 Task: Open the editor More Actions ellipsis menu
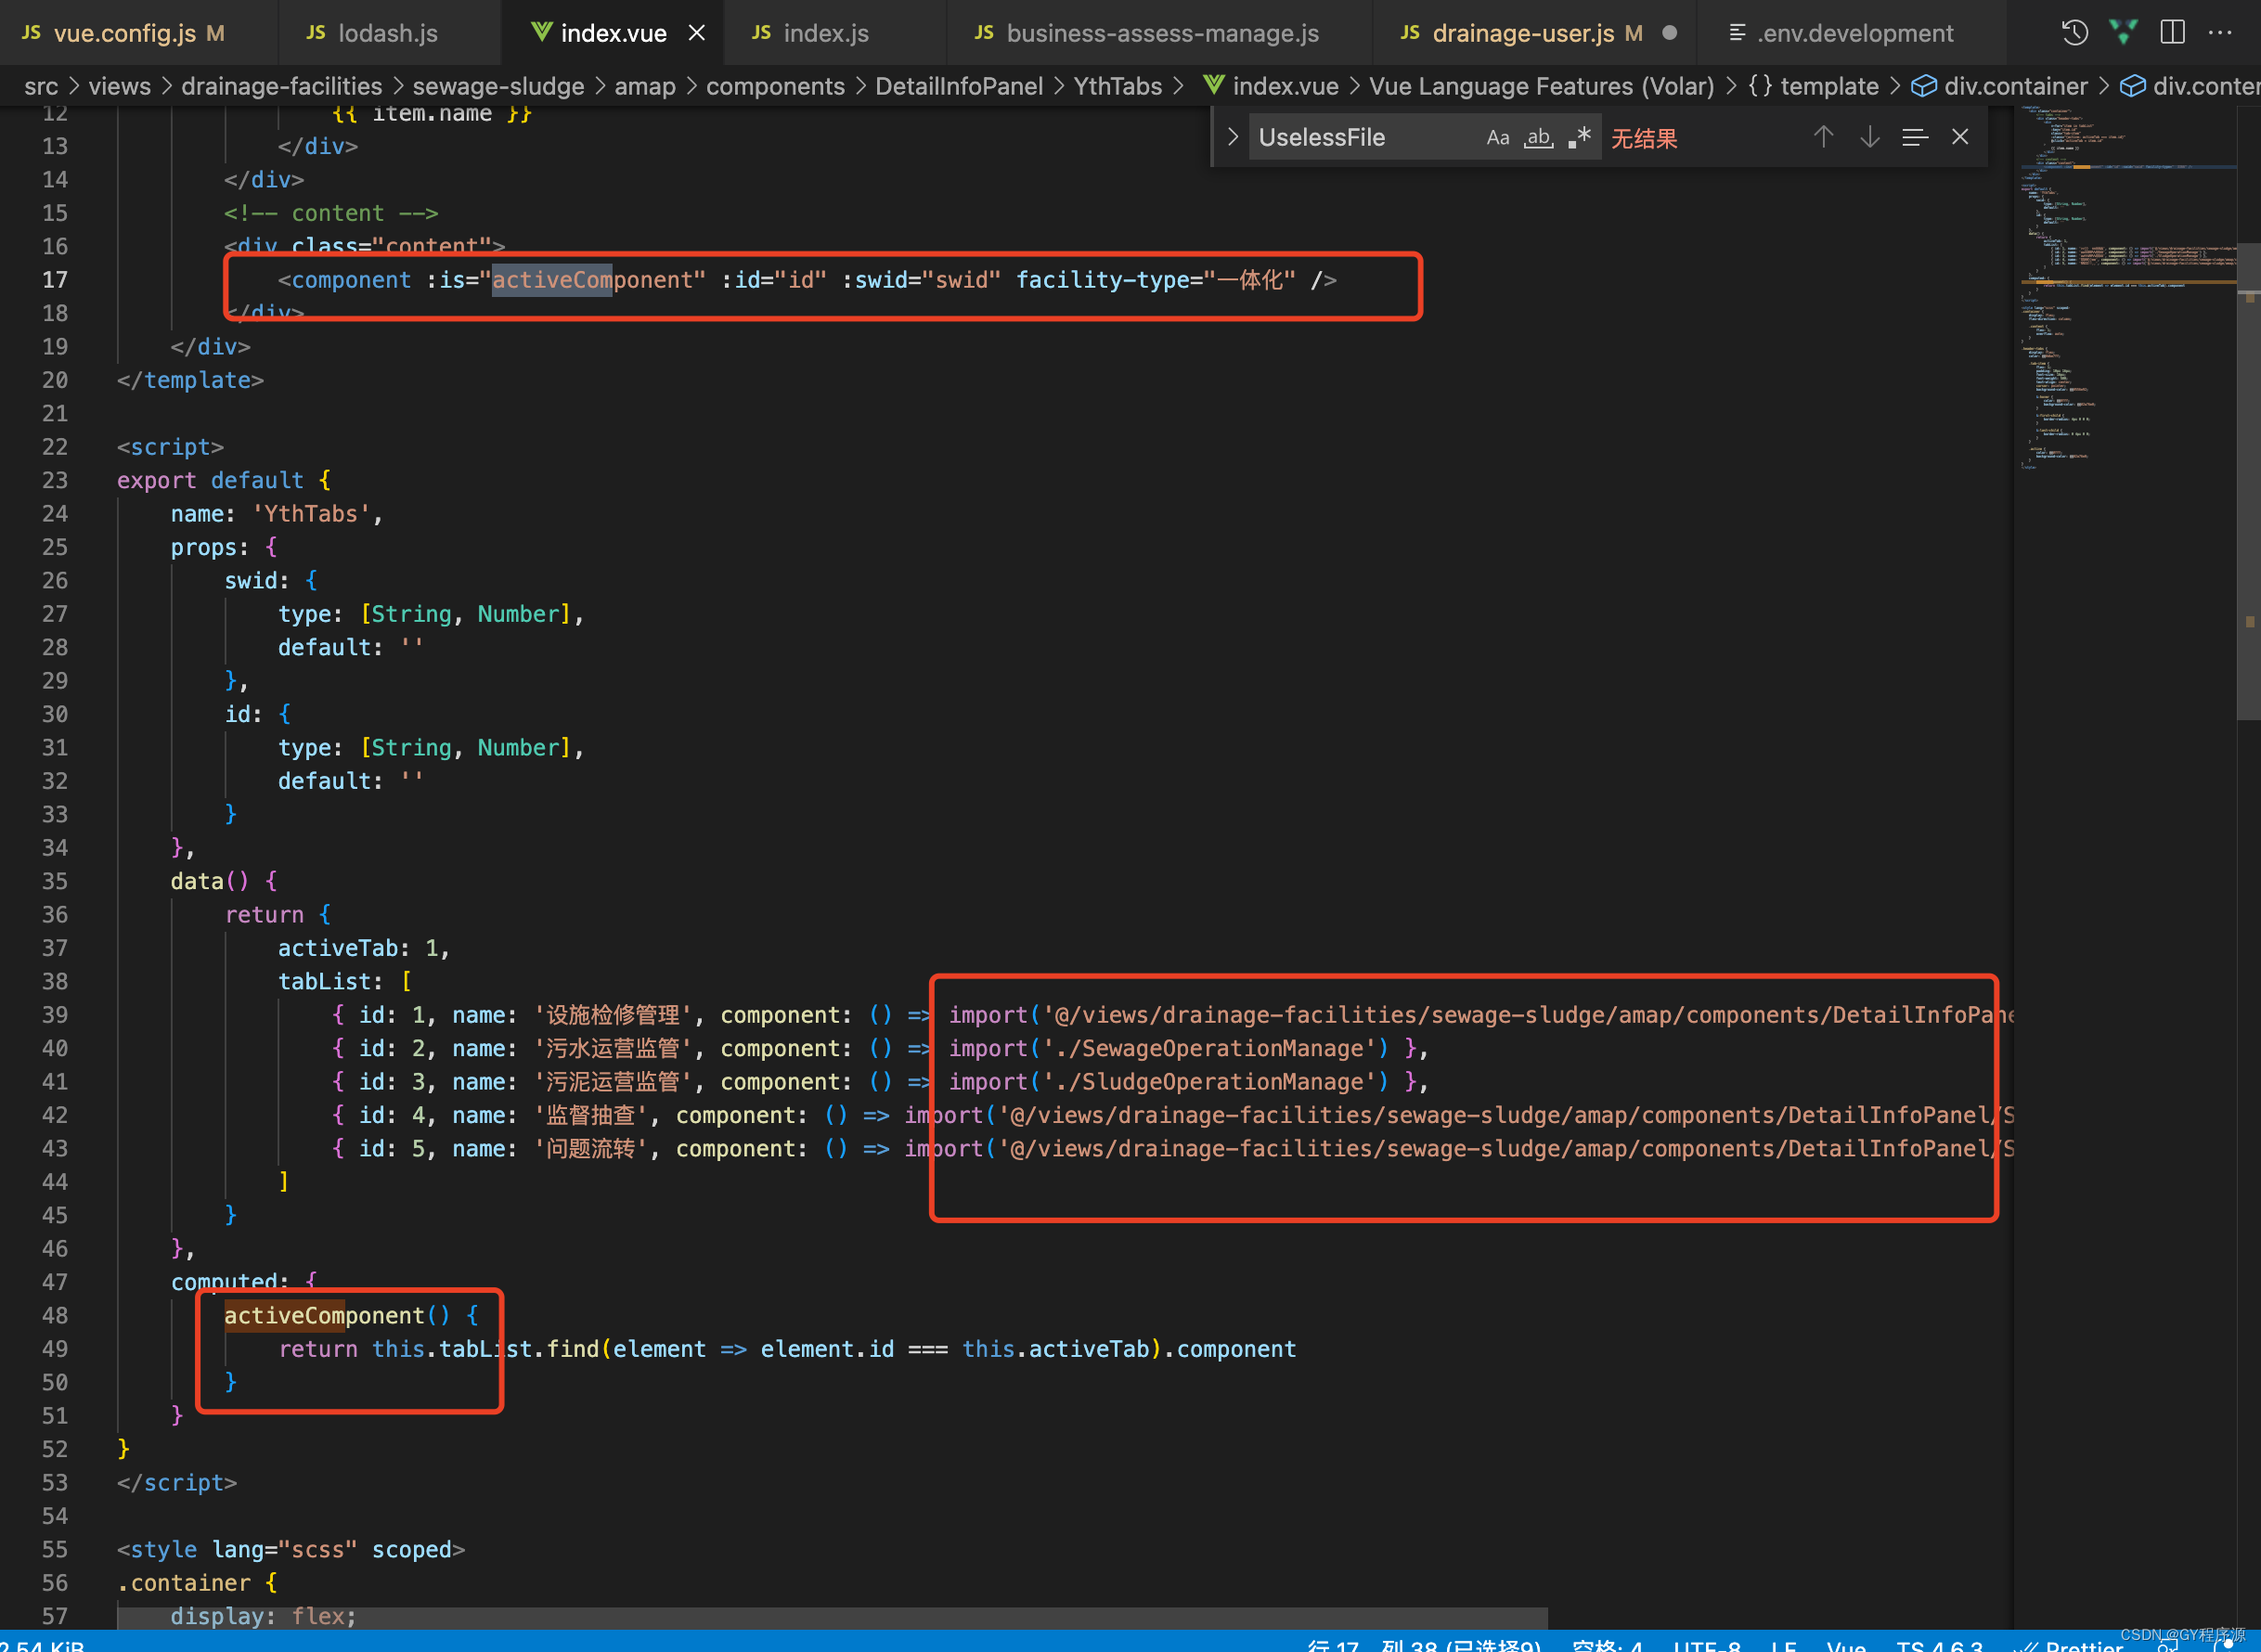coord(2220,32)
